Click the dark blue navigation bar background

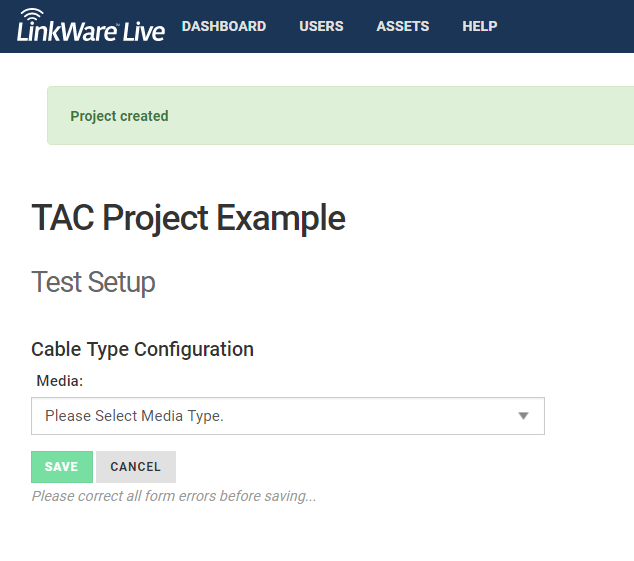click(x=566, y=26)
